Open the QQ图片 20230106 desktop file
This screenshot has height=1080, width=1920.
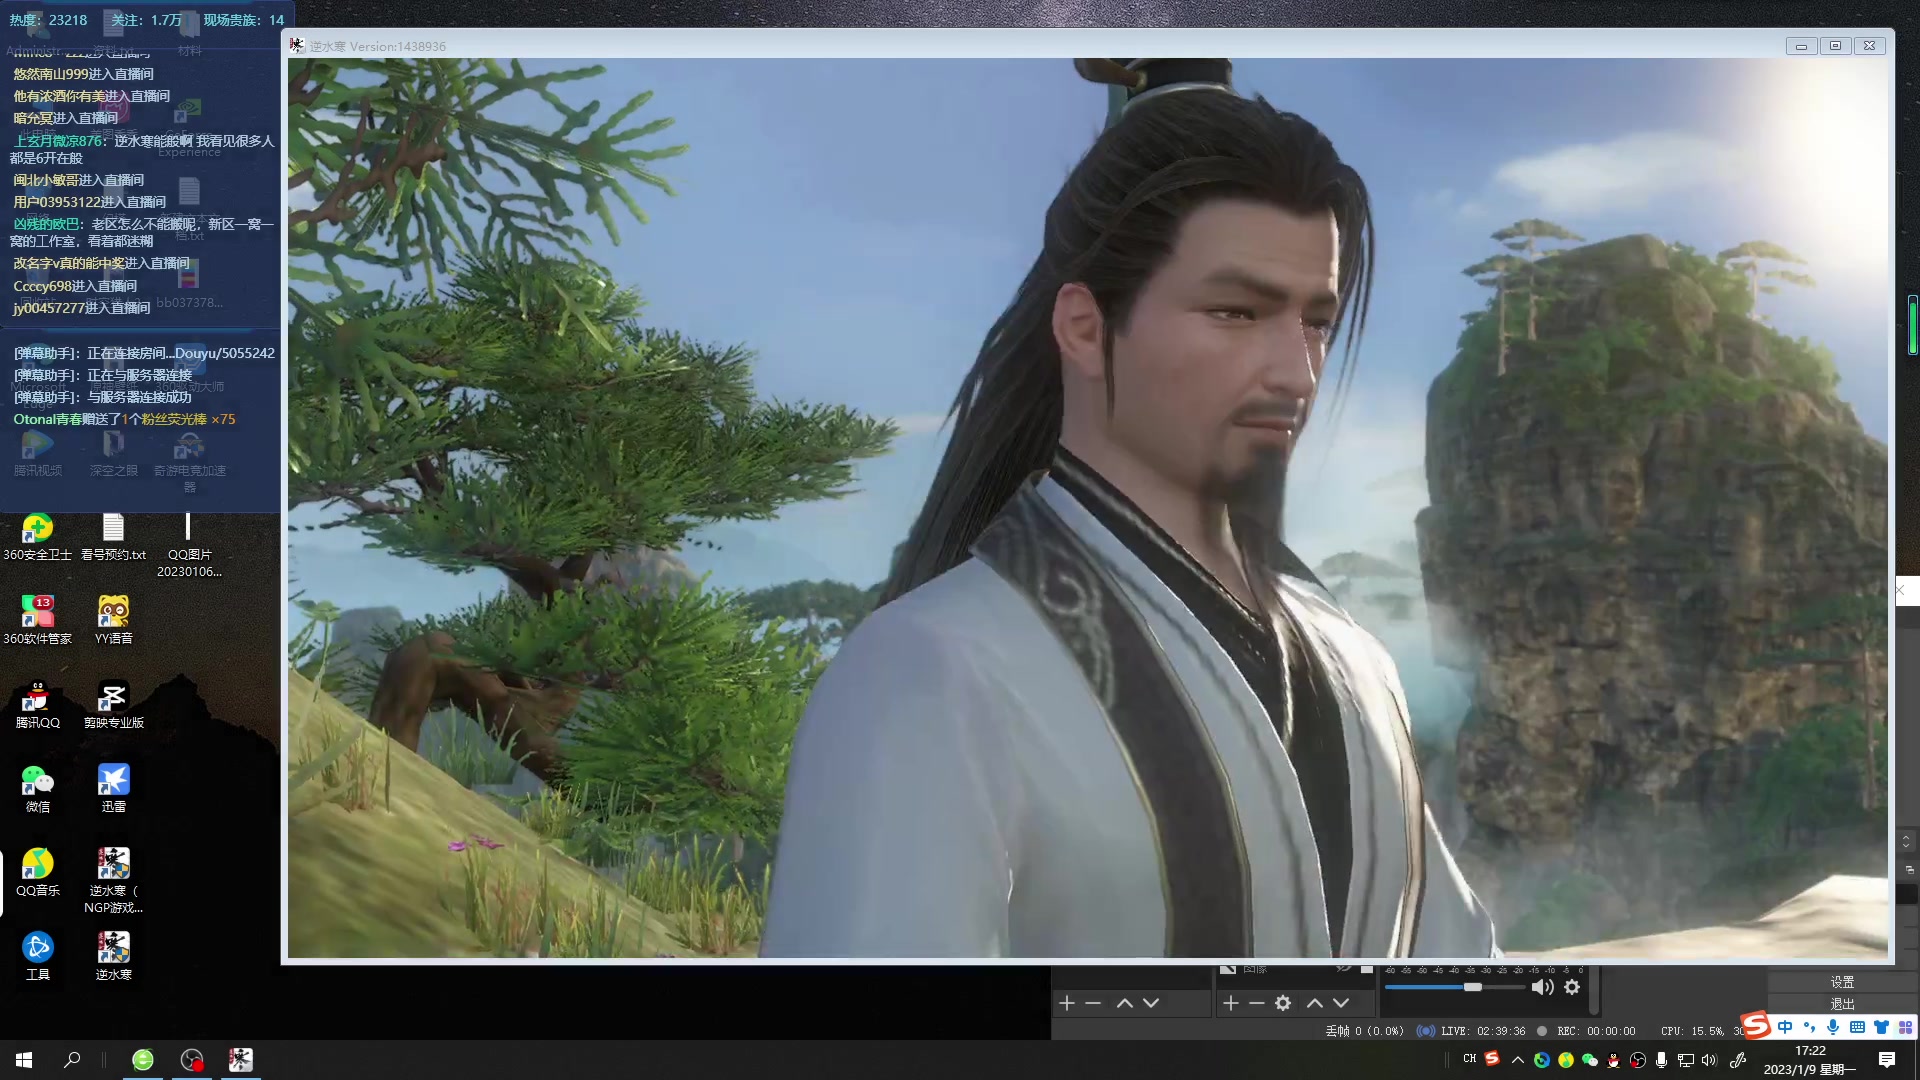tap(188, 545)
